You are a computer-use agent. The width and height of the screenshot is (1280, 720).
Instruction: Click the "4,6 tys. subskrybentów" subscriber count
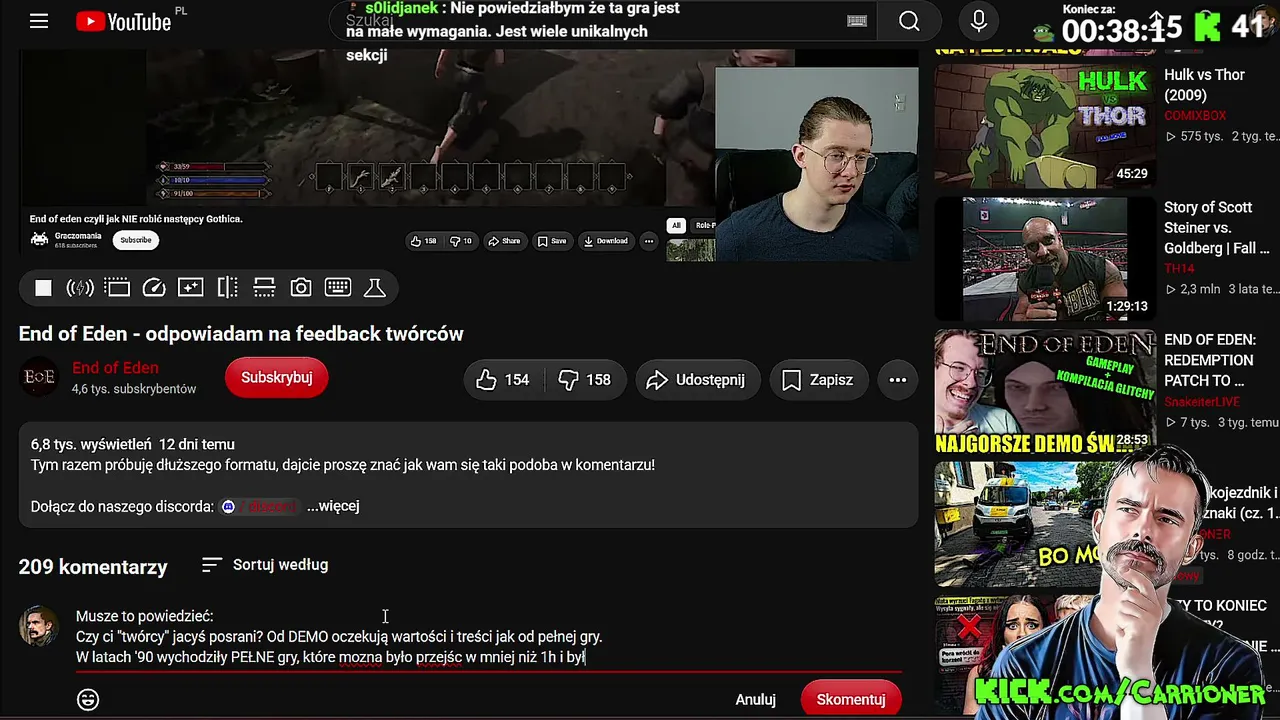(134, 389)
